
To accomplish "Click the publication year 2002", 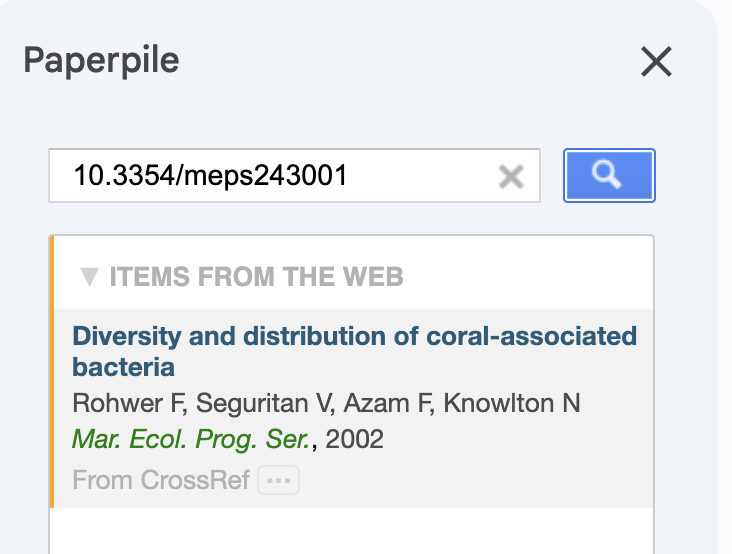I will click(x=355, y=440).
